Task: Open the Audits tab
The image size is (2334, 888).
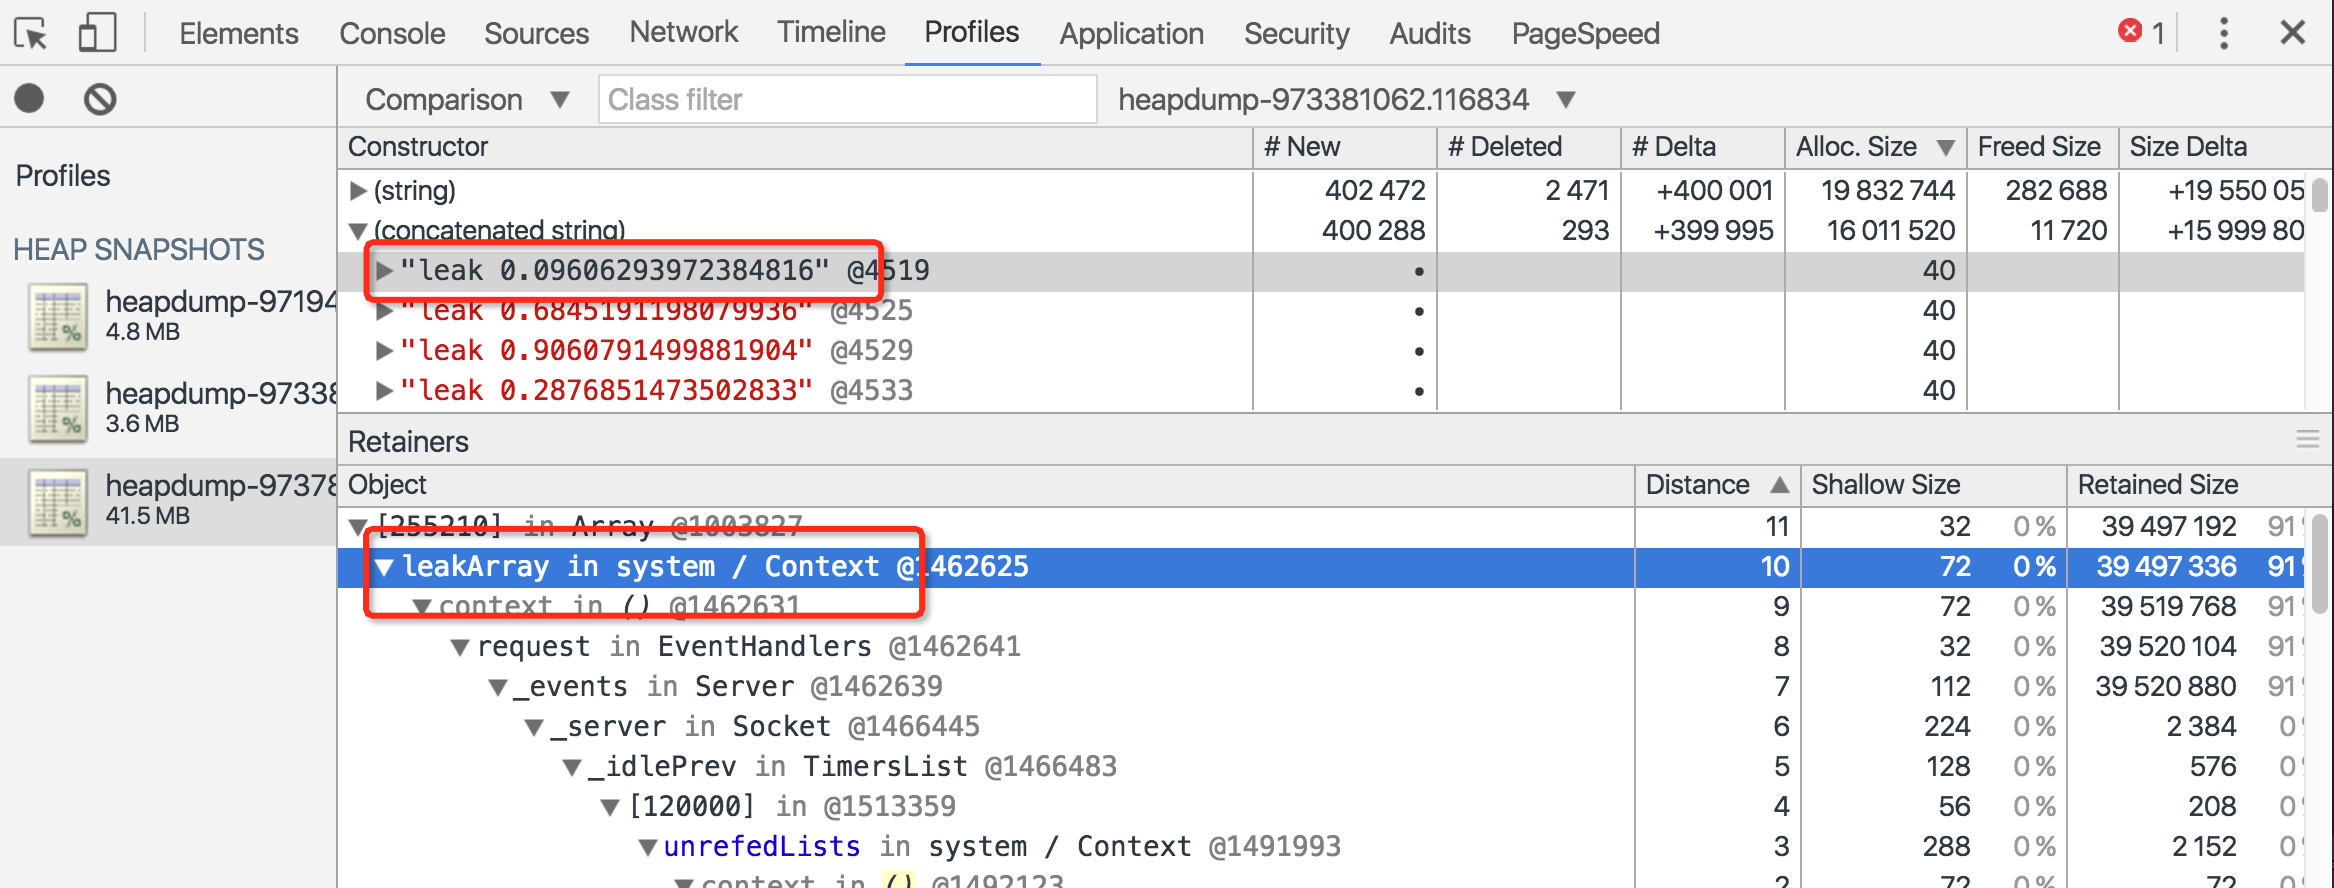Action: tap(1429, 33)
